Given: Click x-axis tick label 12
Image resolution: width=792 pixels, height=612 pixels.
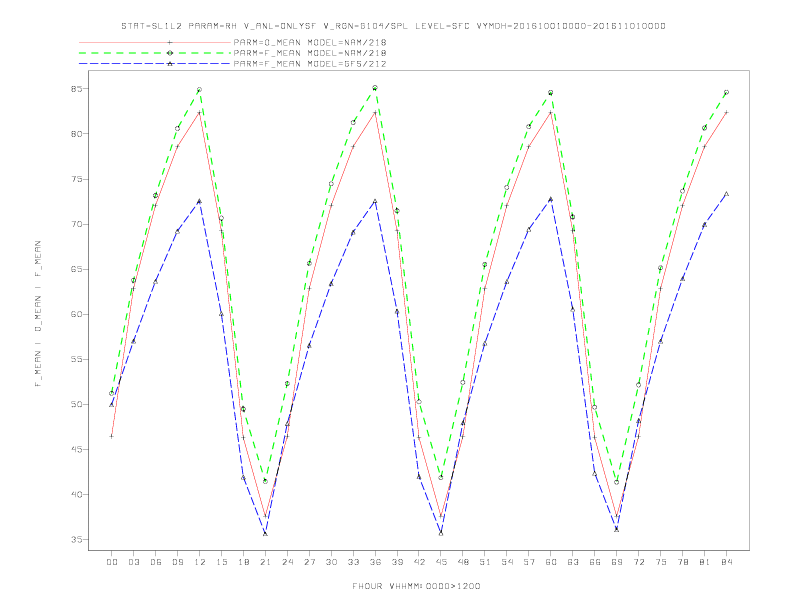Looking at the screenshot, I should pos(200,562).
